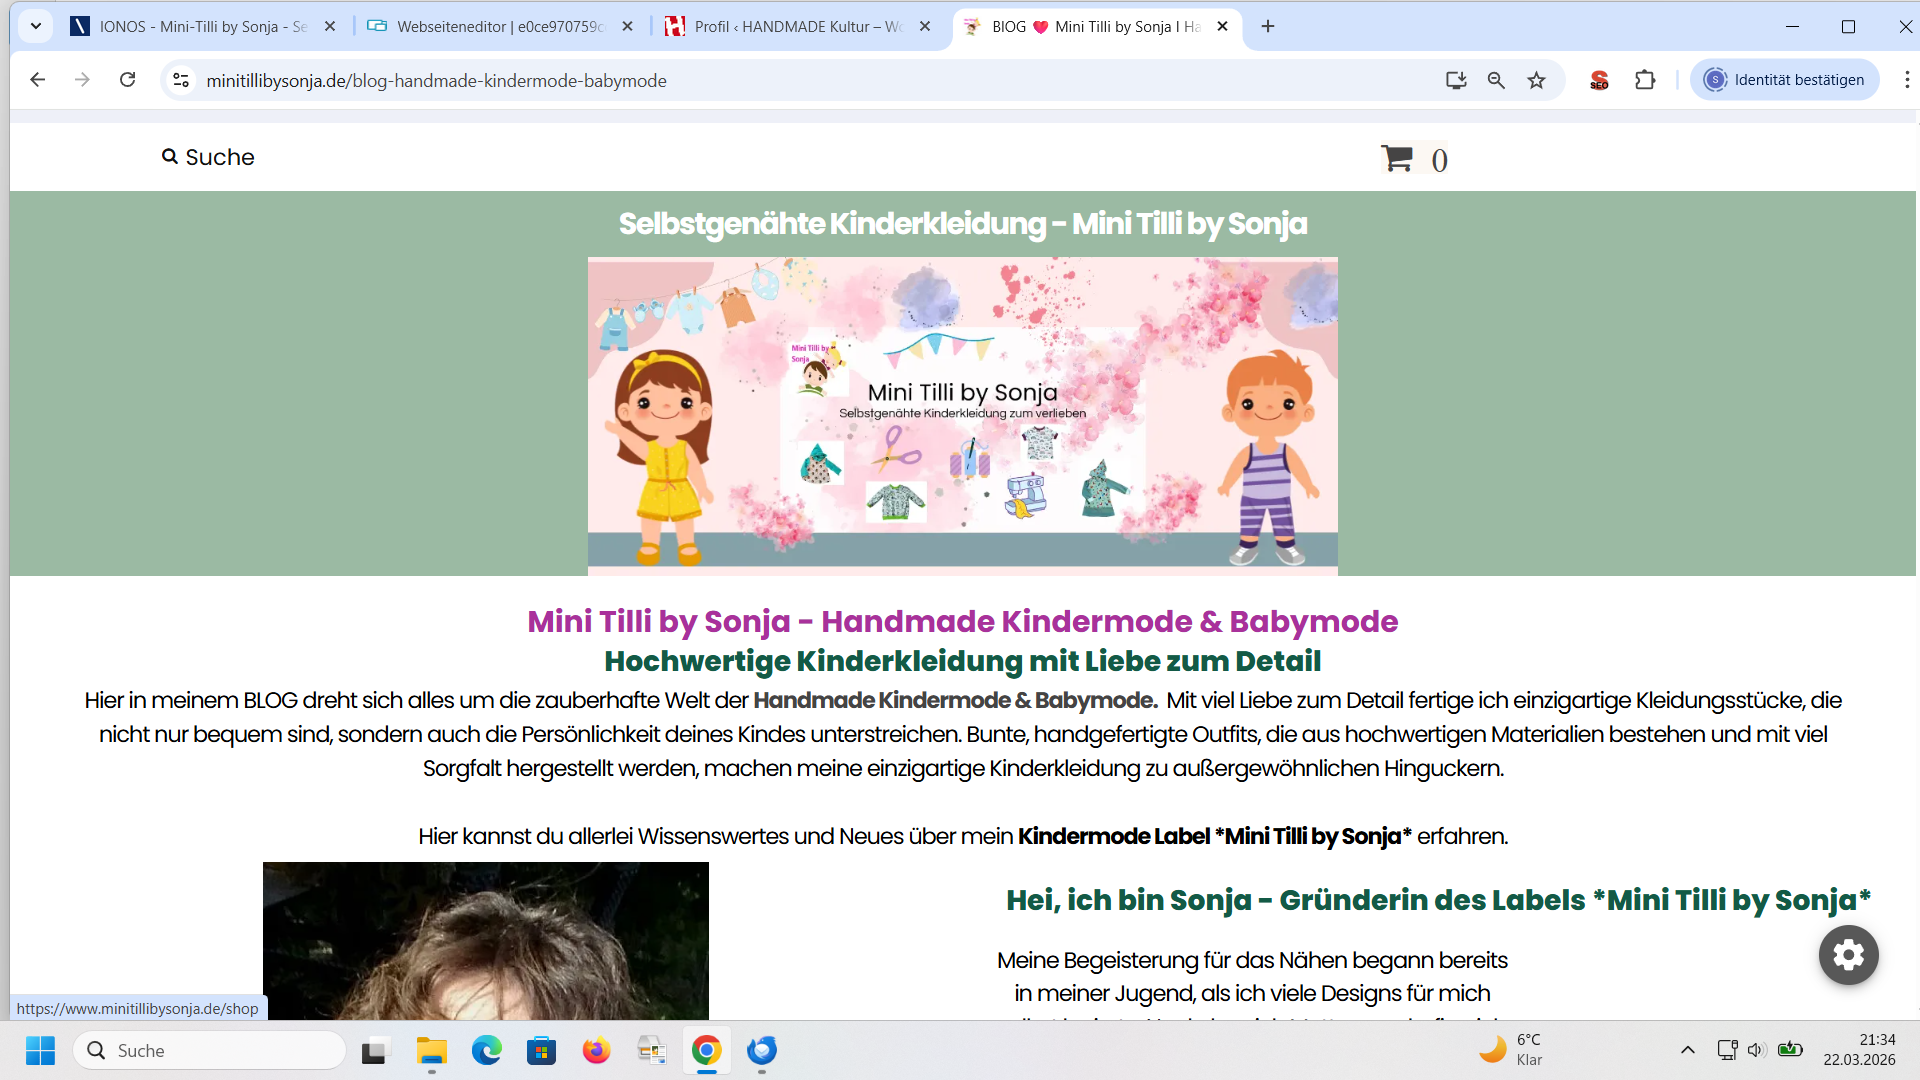Click the Mini Tilli by Sonja banner image
The height and width of the screenshot is (1080, 1920).
point(962,416)
